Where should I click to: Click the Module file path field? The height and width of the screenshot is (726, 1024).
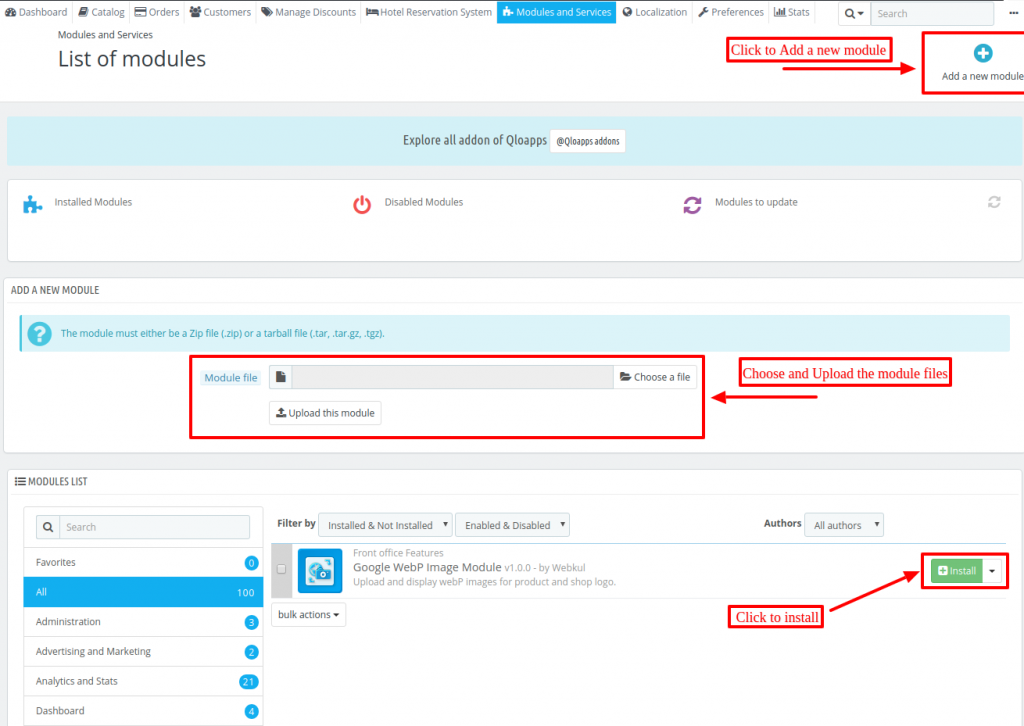click(x=452, y=377)
